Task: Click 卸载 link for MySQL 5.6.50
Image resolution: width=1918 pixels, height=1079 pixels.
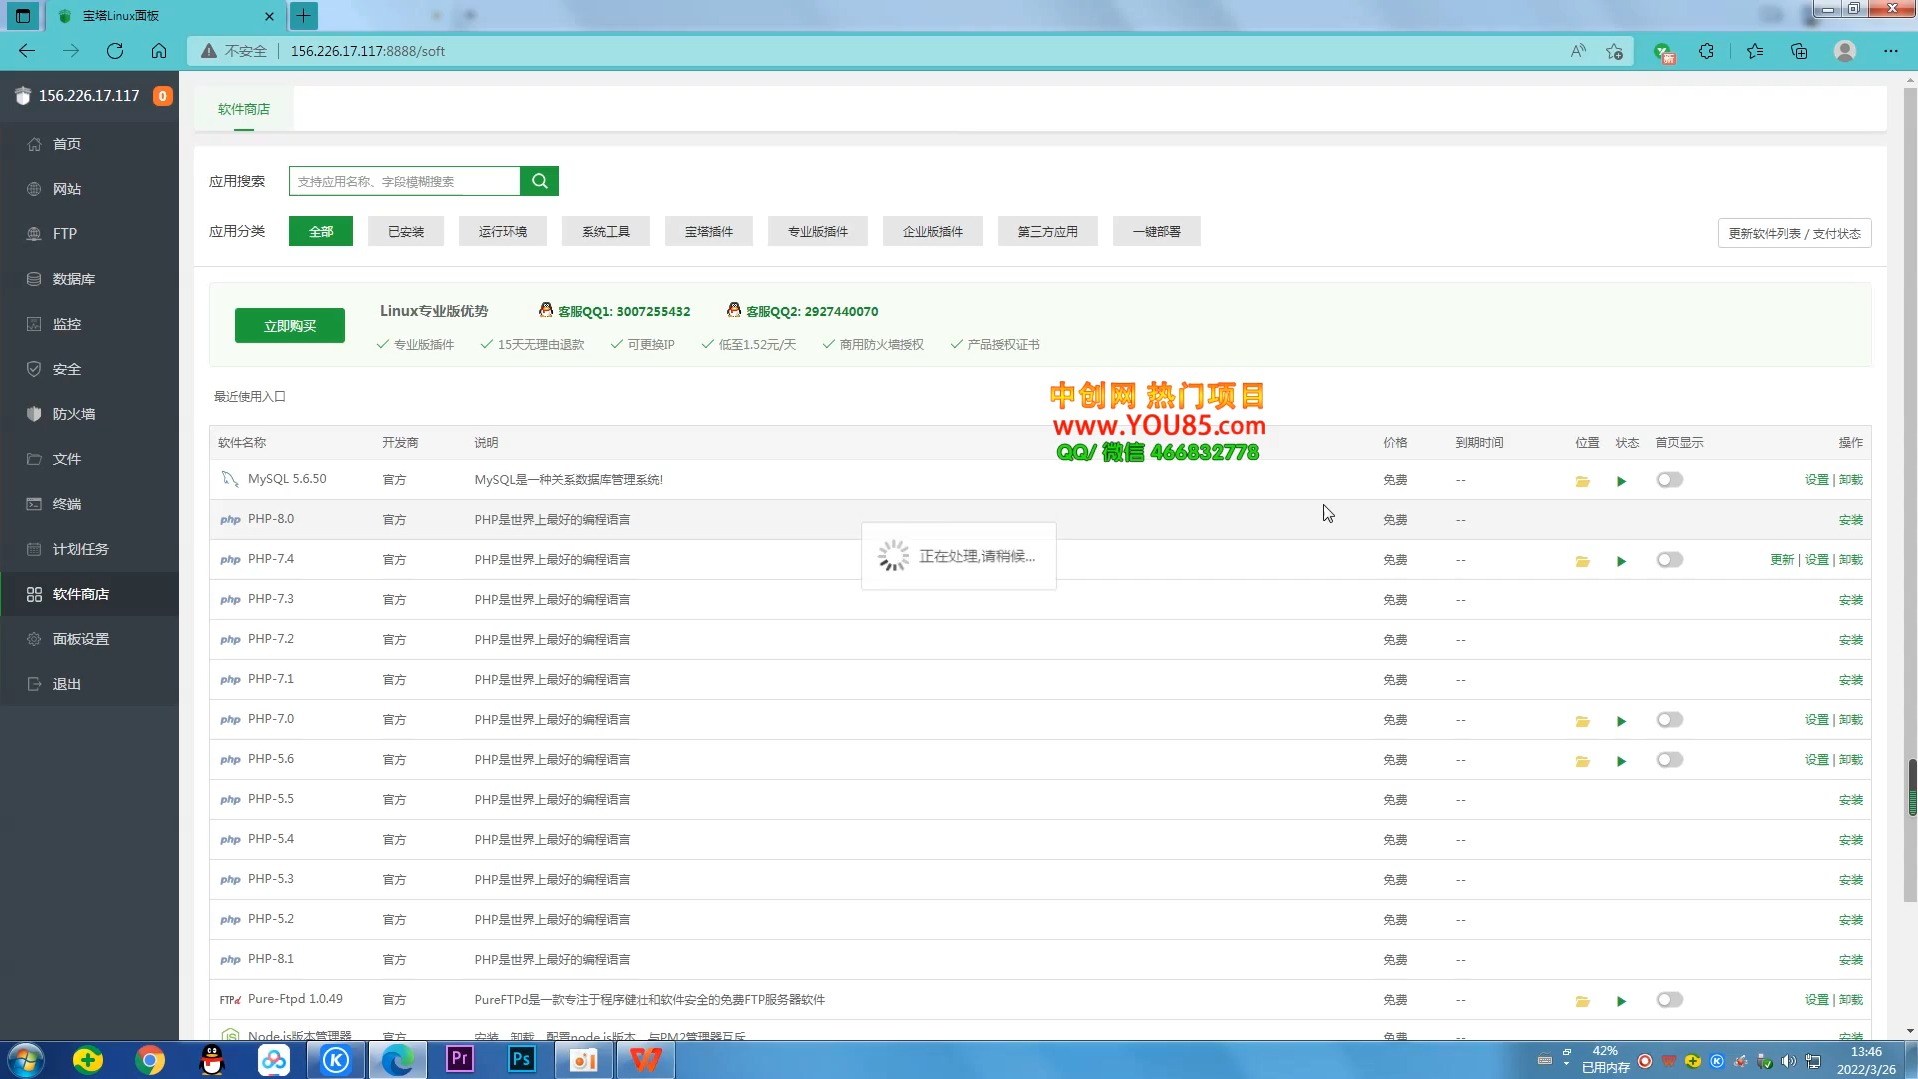Action: pos(1850,480)
